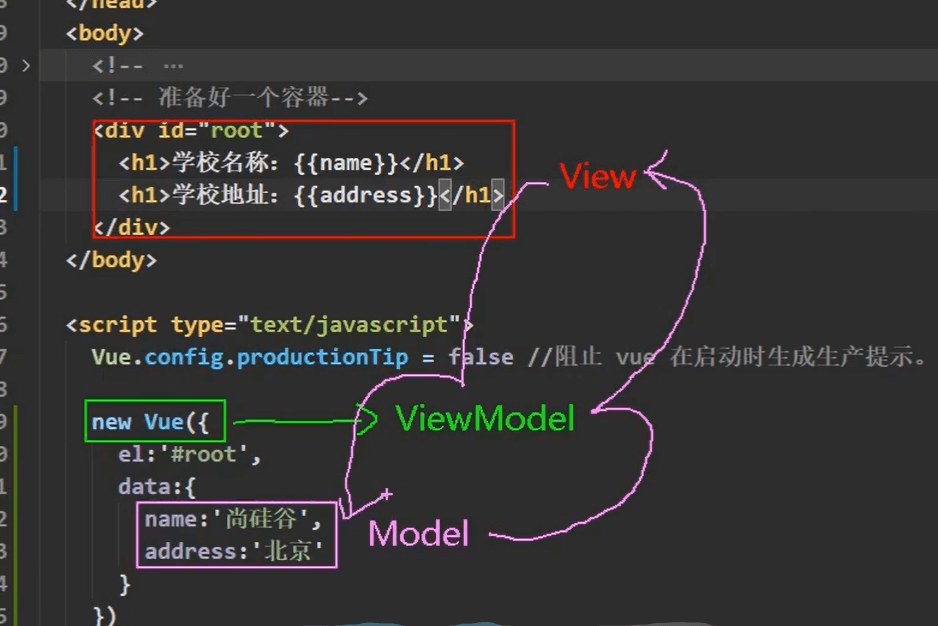The width and height of the screenshot is (938, 626).
Task: Click the handwritten ViewModel annotation
Action: [484, 419]
